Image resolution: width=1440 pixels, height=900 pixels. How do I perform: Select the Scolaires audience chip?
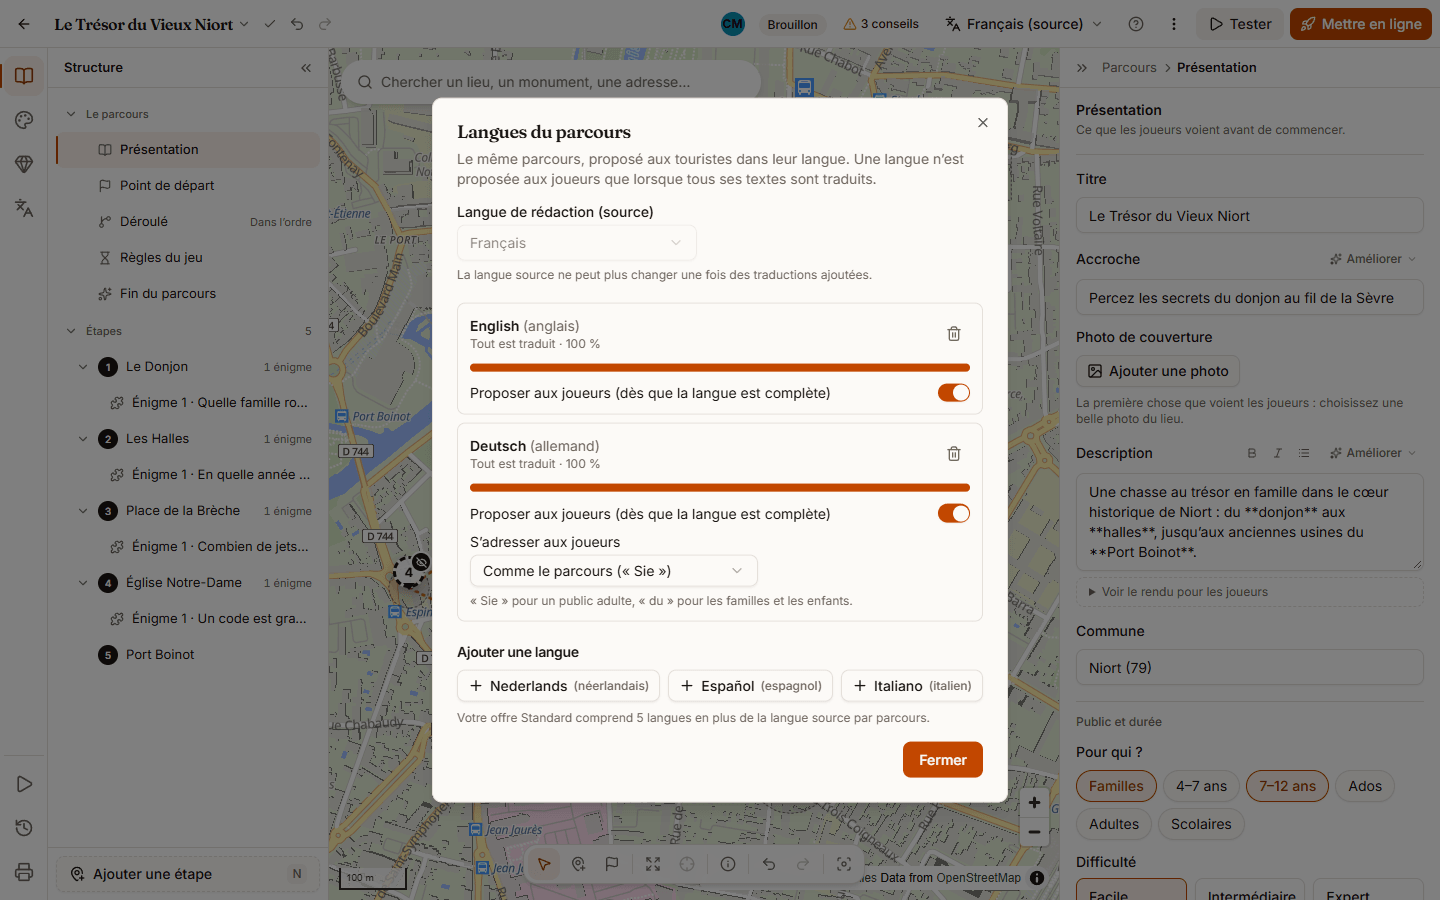(1201, 824)
